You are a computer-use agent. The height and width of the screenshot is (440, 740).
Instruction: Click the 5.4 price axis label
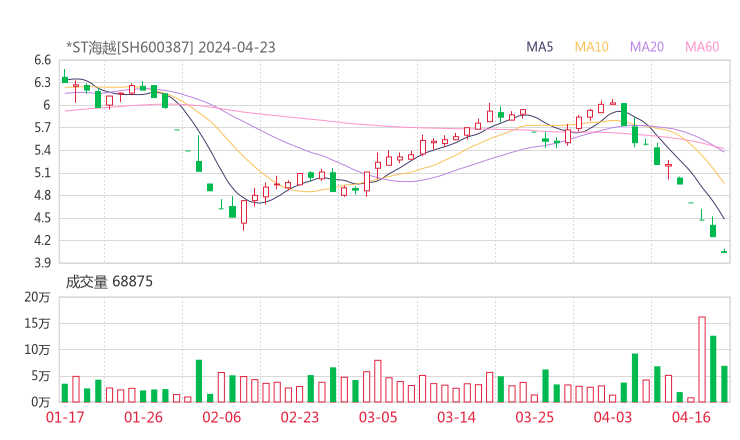[x=42, y=151]
